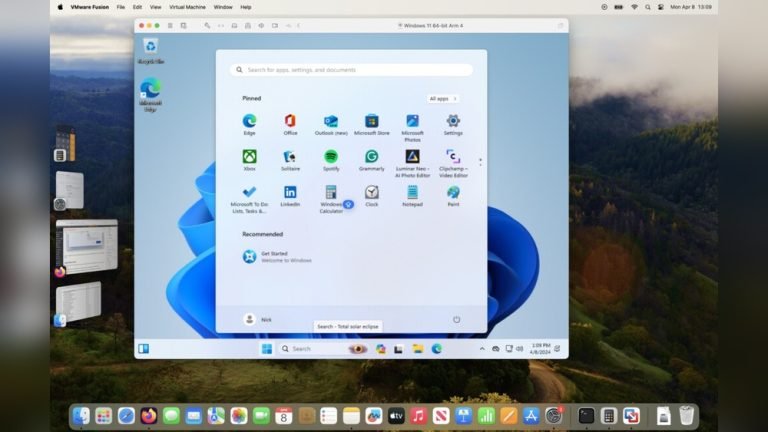Launch the Xbox app
768x432 pixels.
coord(249,160)
